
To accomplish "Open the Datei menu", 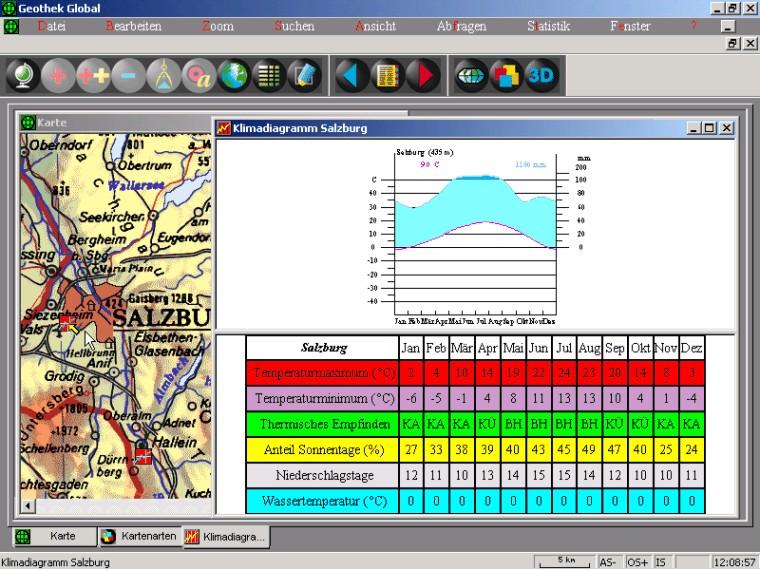I will point(51,26).
